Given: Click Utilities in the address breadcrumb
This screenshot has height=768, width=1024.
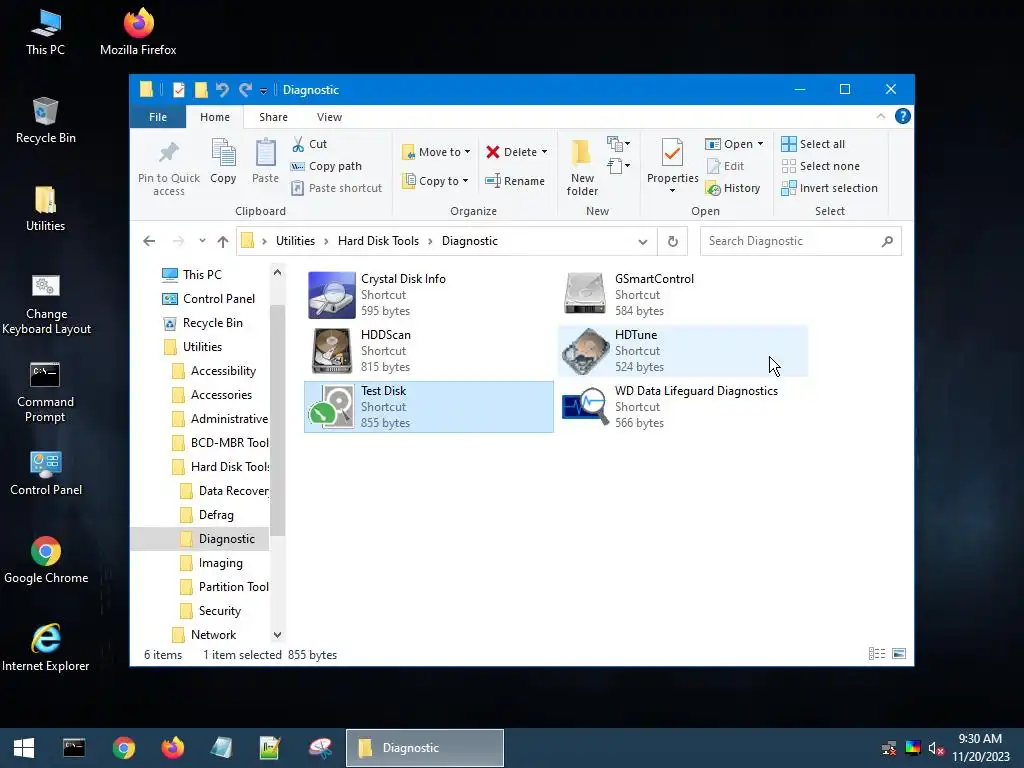Looking at the screenshot, I should tap(295, 241).
